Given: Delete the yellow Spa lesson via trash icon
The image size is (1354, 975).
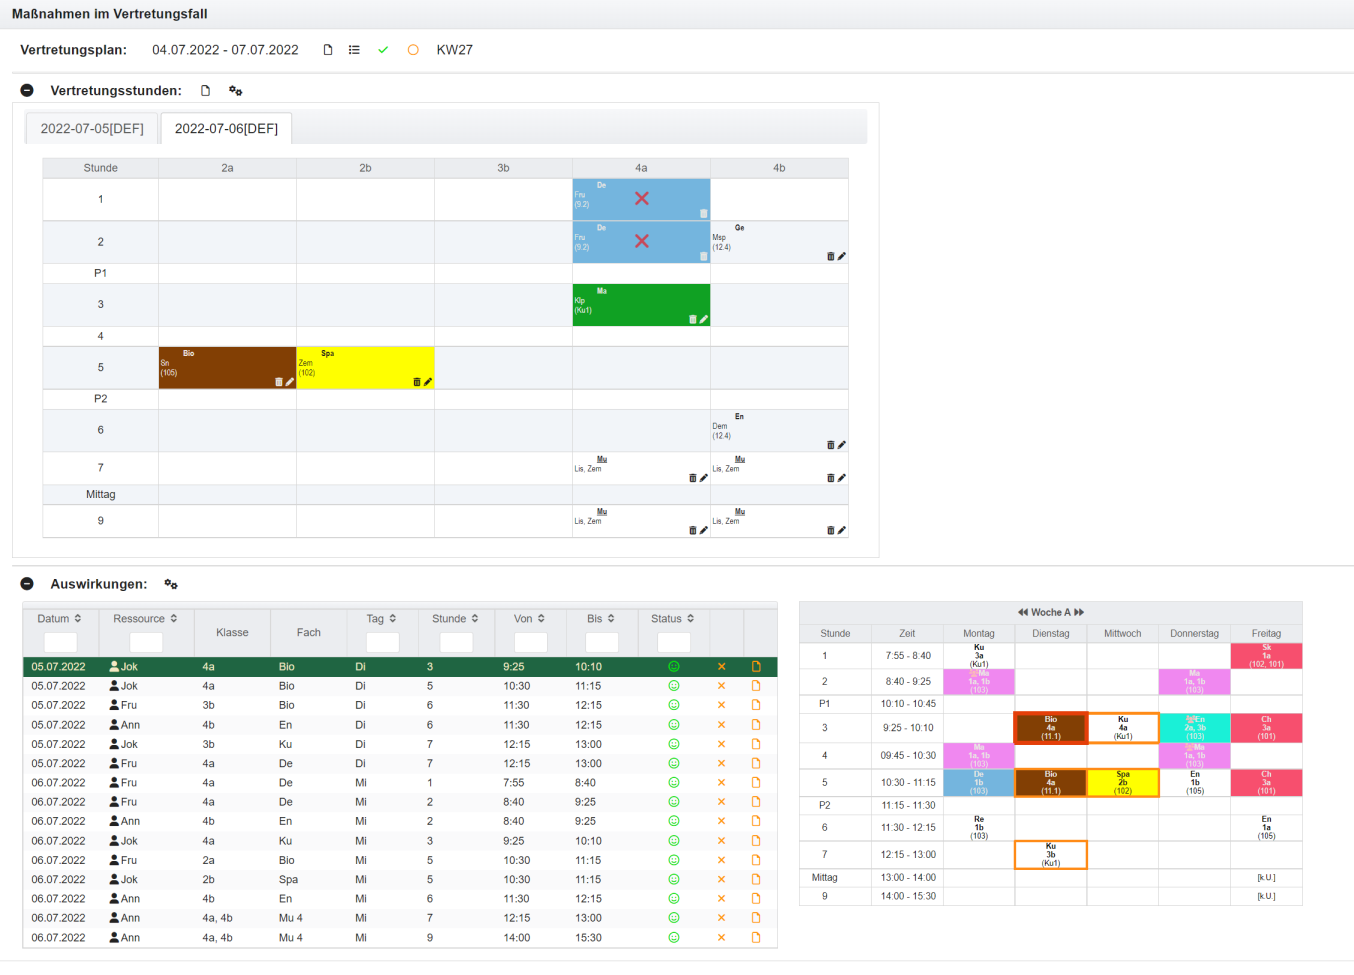Looking at the screenshot, I should (417, 382).
